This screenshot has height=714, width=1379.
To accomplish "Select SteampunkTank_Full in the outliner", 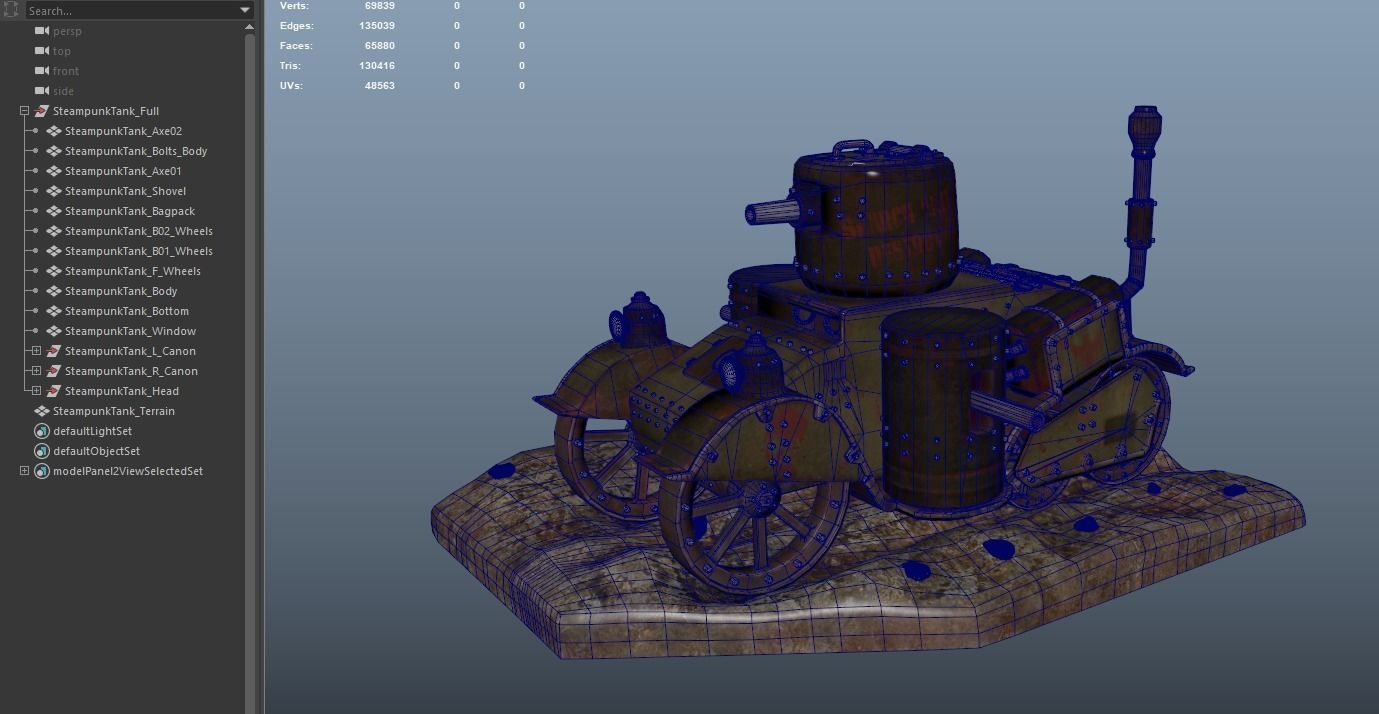I will coord(106,111).
